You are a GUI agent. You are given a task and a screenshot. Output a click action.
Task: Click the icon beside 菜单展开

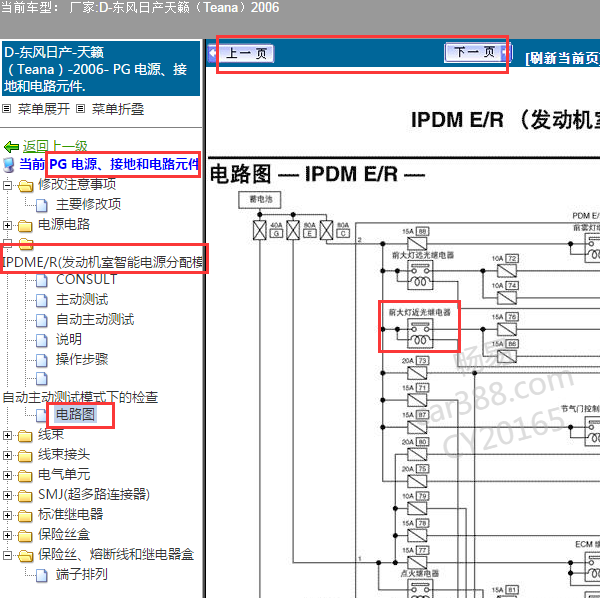click(x=7, y=109)
